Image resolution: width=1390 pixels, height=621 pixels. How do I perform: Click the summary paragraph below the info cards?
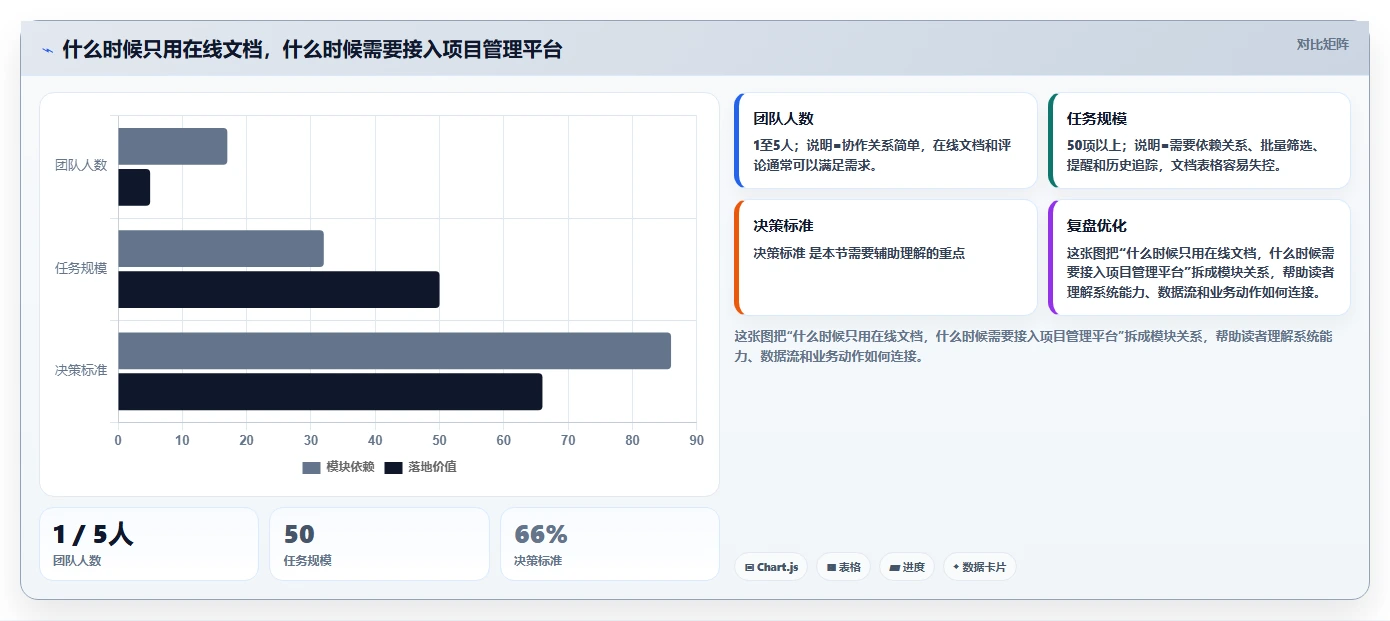(1033, 346)
